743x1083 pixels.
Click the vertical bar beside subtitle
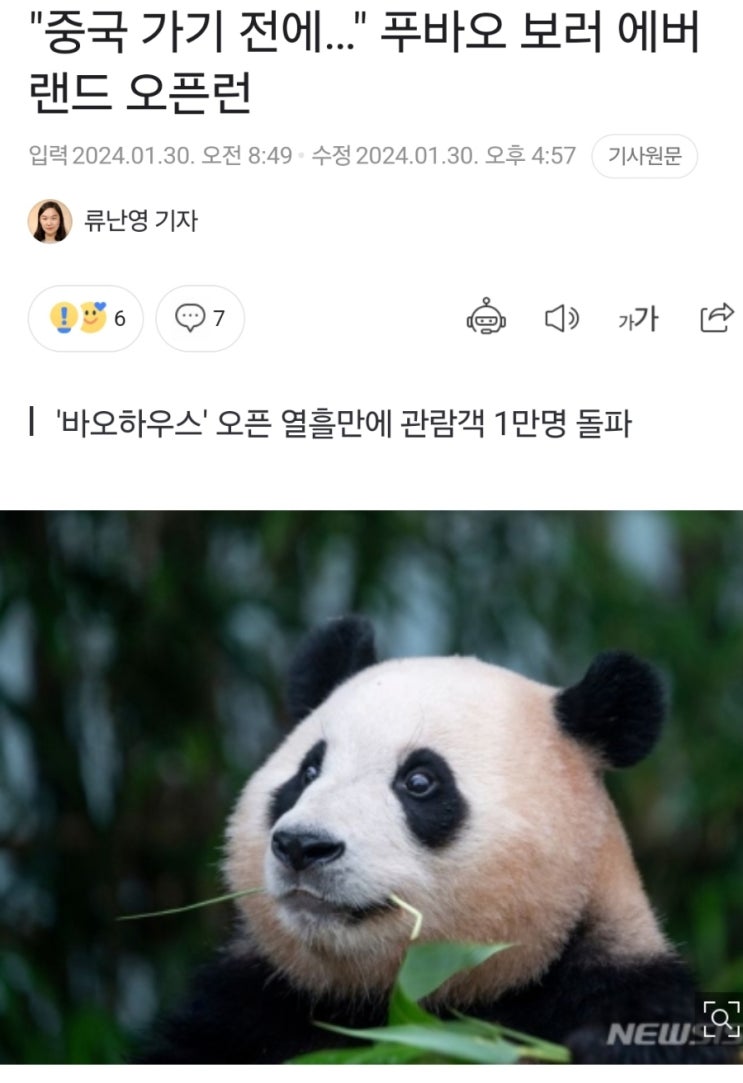point(32,422)
